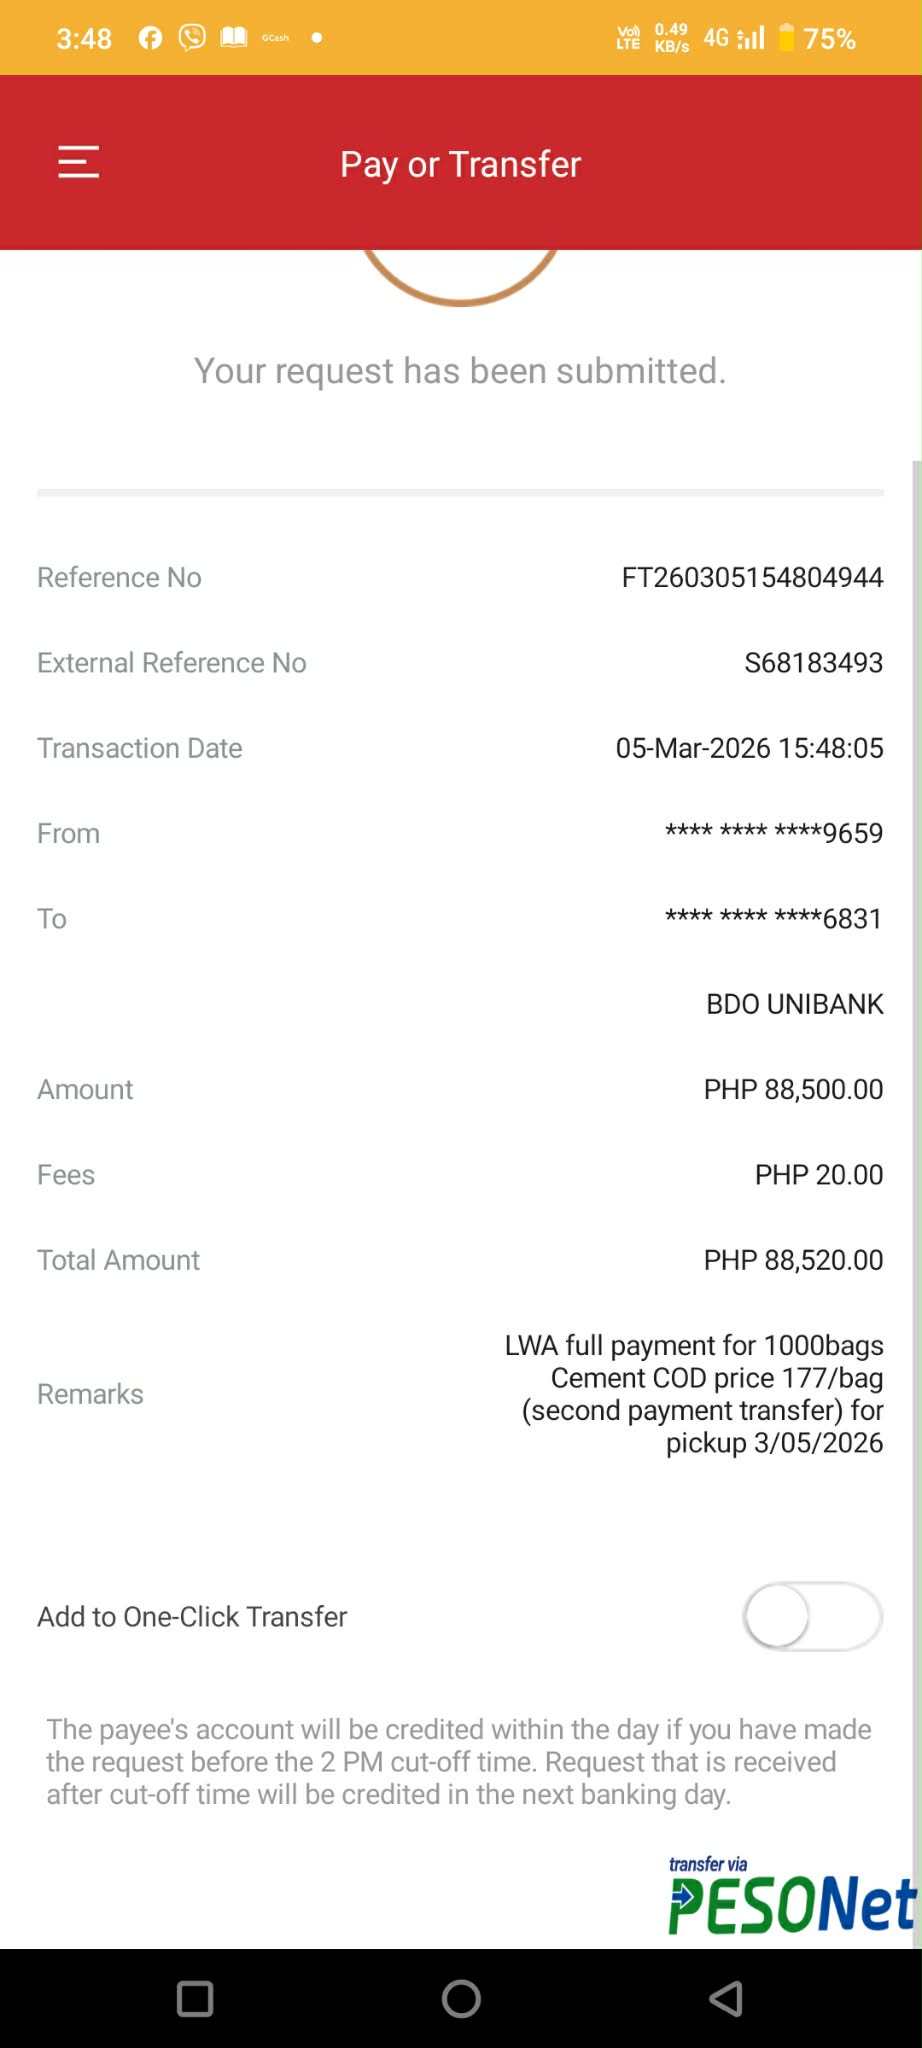Toggle Add to One-Click Transfer switch
Image resolution: width=922 pixels, height=2048 pixels.
(812, 1616)
